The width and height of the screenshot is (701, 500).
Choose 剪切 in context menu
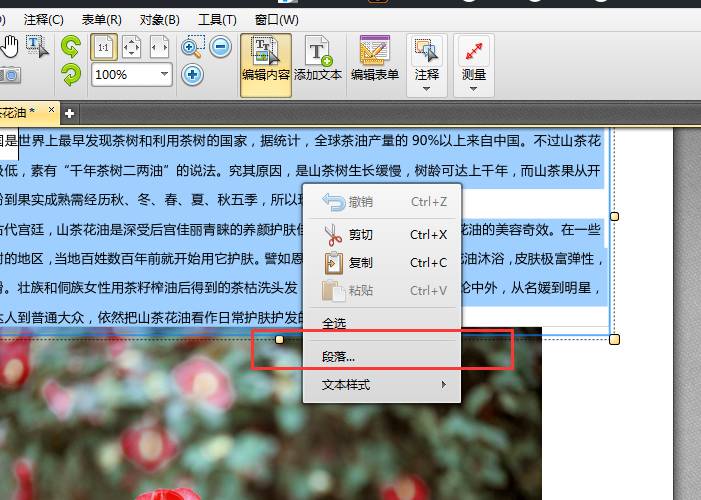[382, 234]
